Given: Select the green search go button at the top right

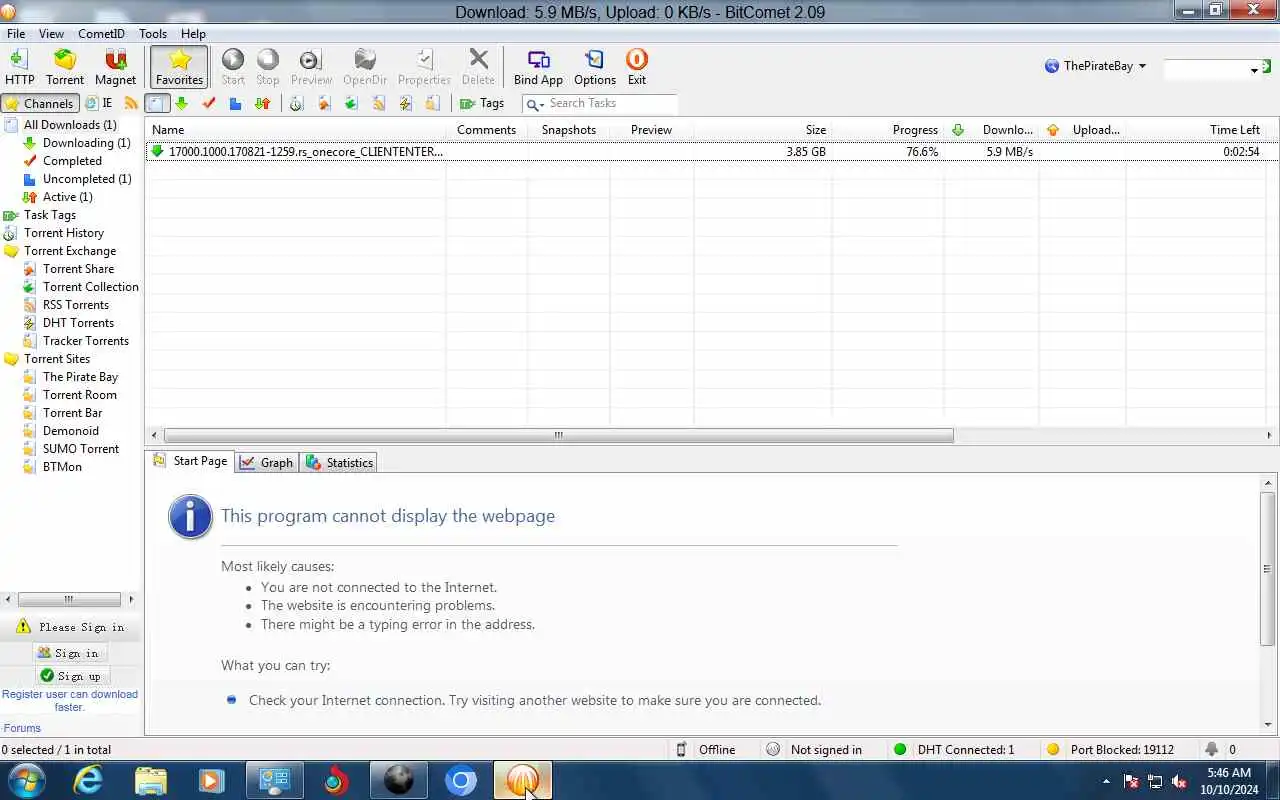Looking at the screenshot, I should (1267, 66).
